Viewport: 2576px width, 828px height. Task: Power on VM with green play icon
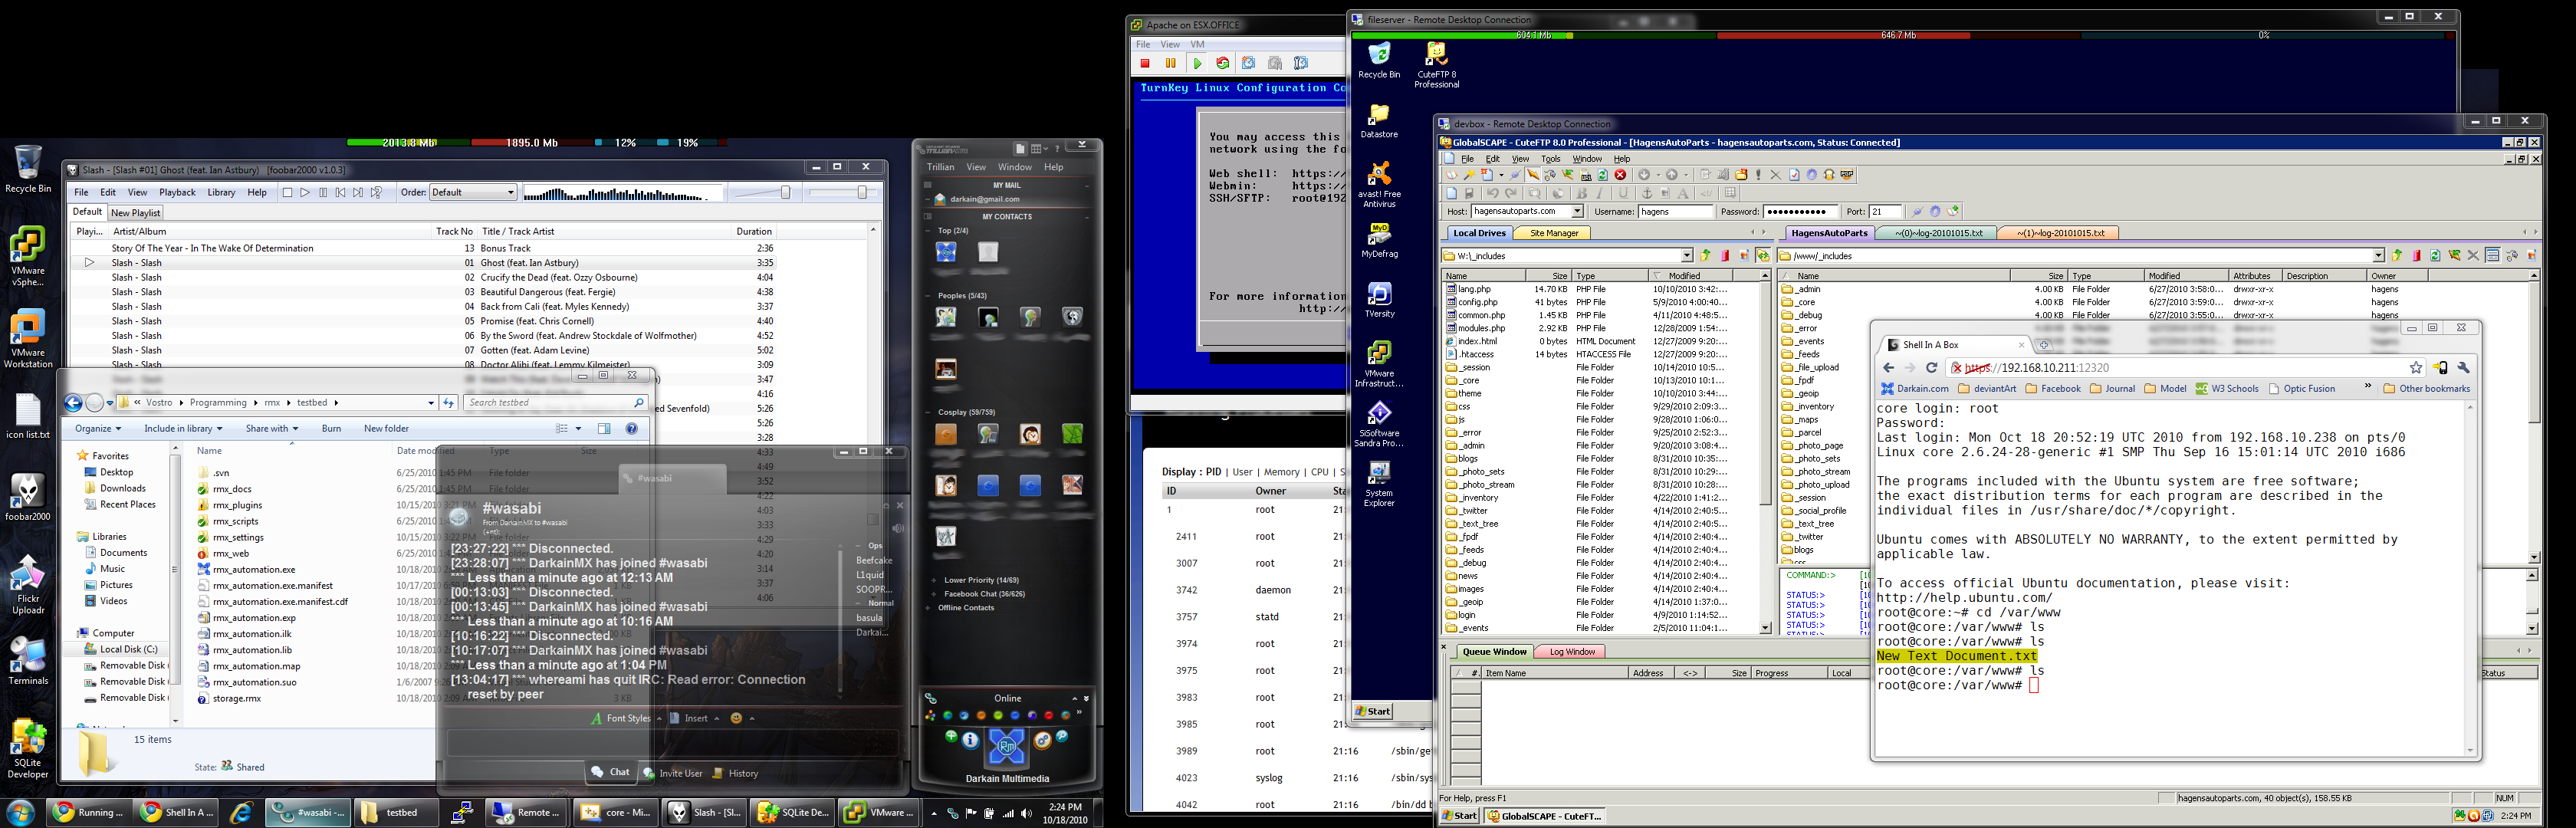tap(1197, 63)
